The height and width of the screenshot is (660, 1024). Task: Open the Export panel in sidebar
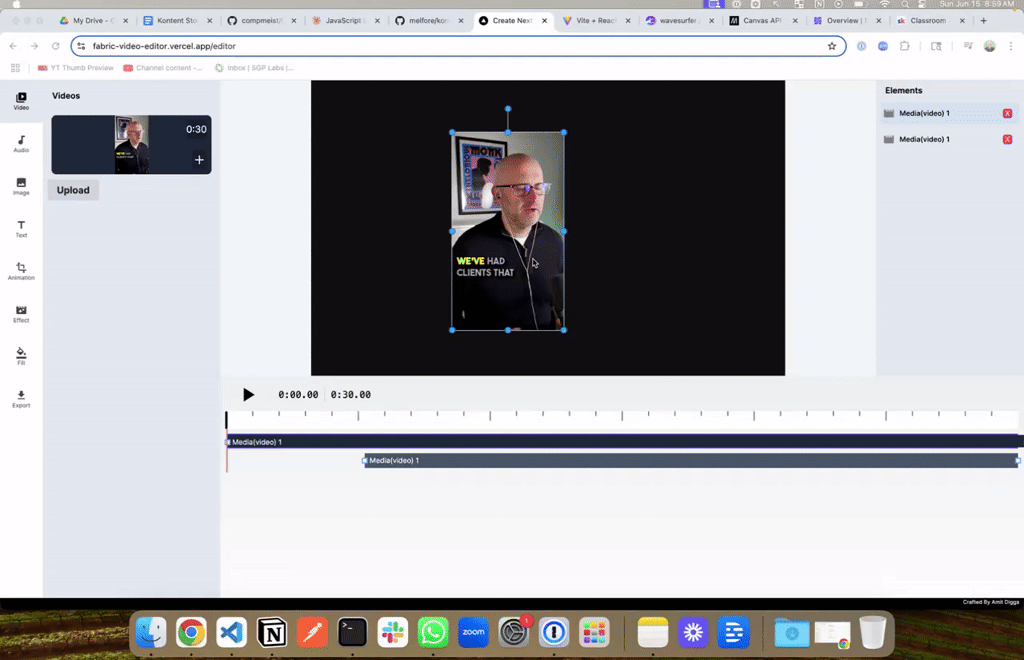(21, 398)
